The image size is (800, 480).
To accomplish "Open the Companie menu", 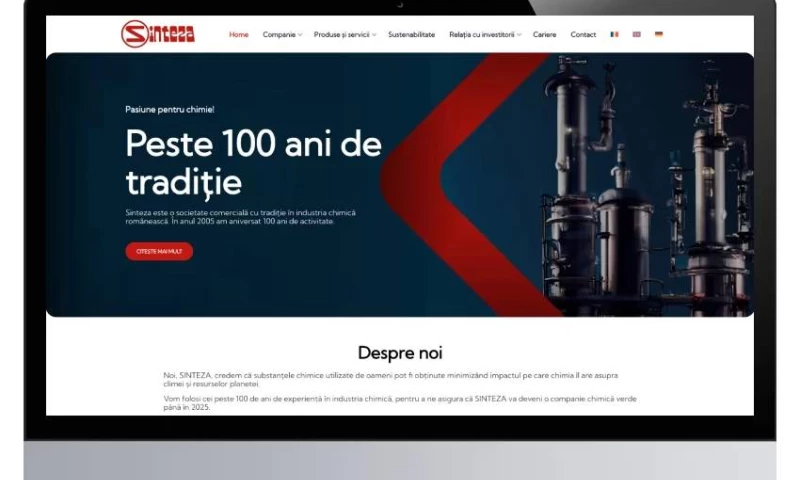I will pos(279,35).
